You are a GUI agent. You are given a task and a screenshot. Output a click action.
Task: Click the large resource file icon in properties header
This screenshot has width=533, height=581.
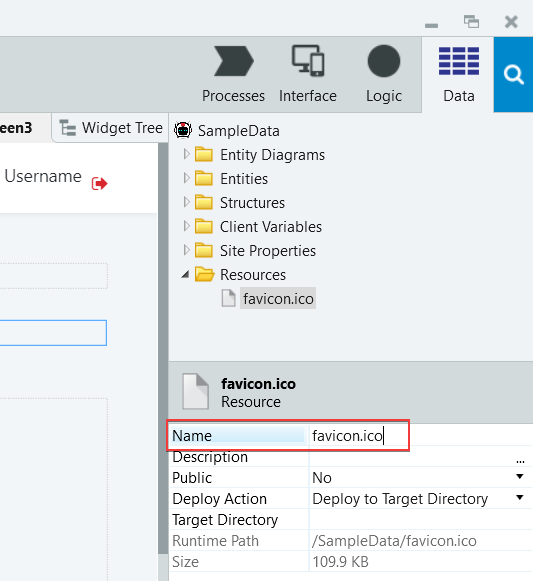click(195, 392)
